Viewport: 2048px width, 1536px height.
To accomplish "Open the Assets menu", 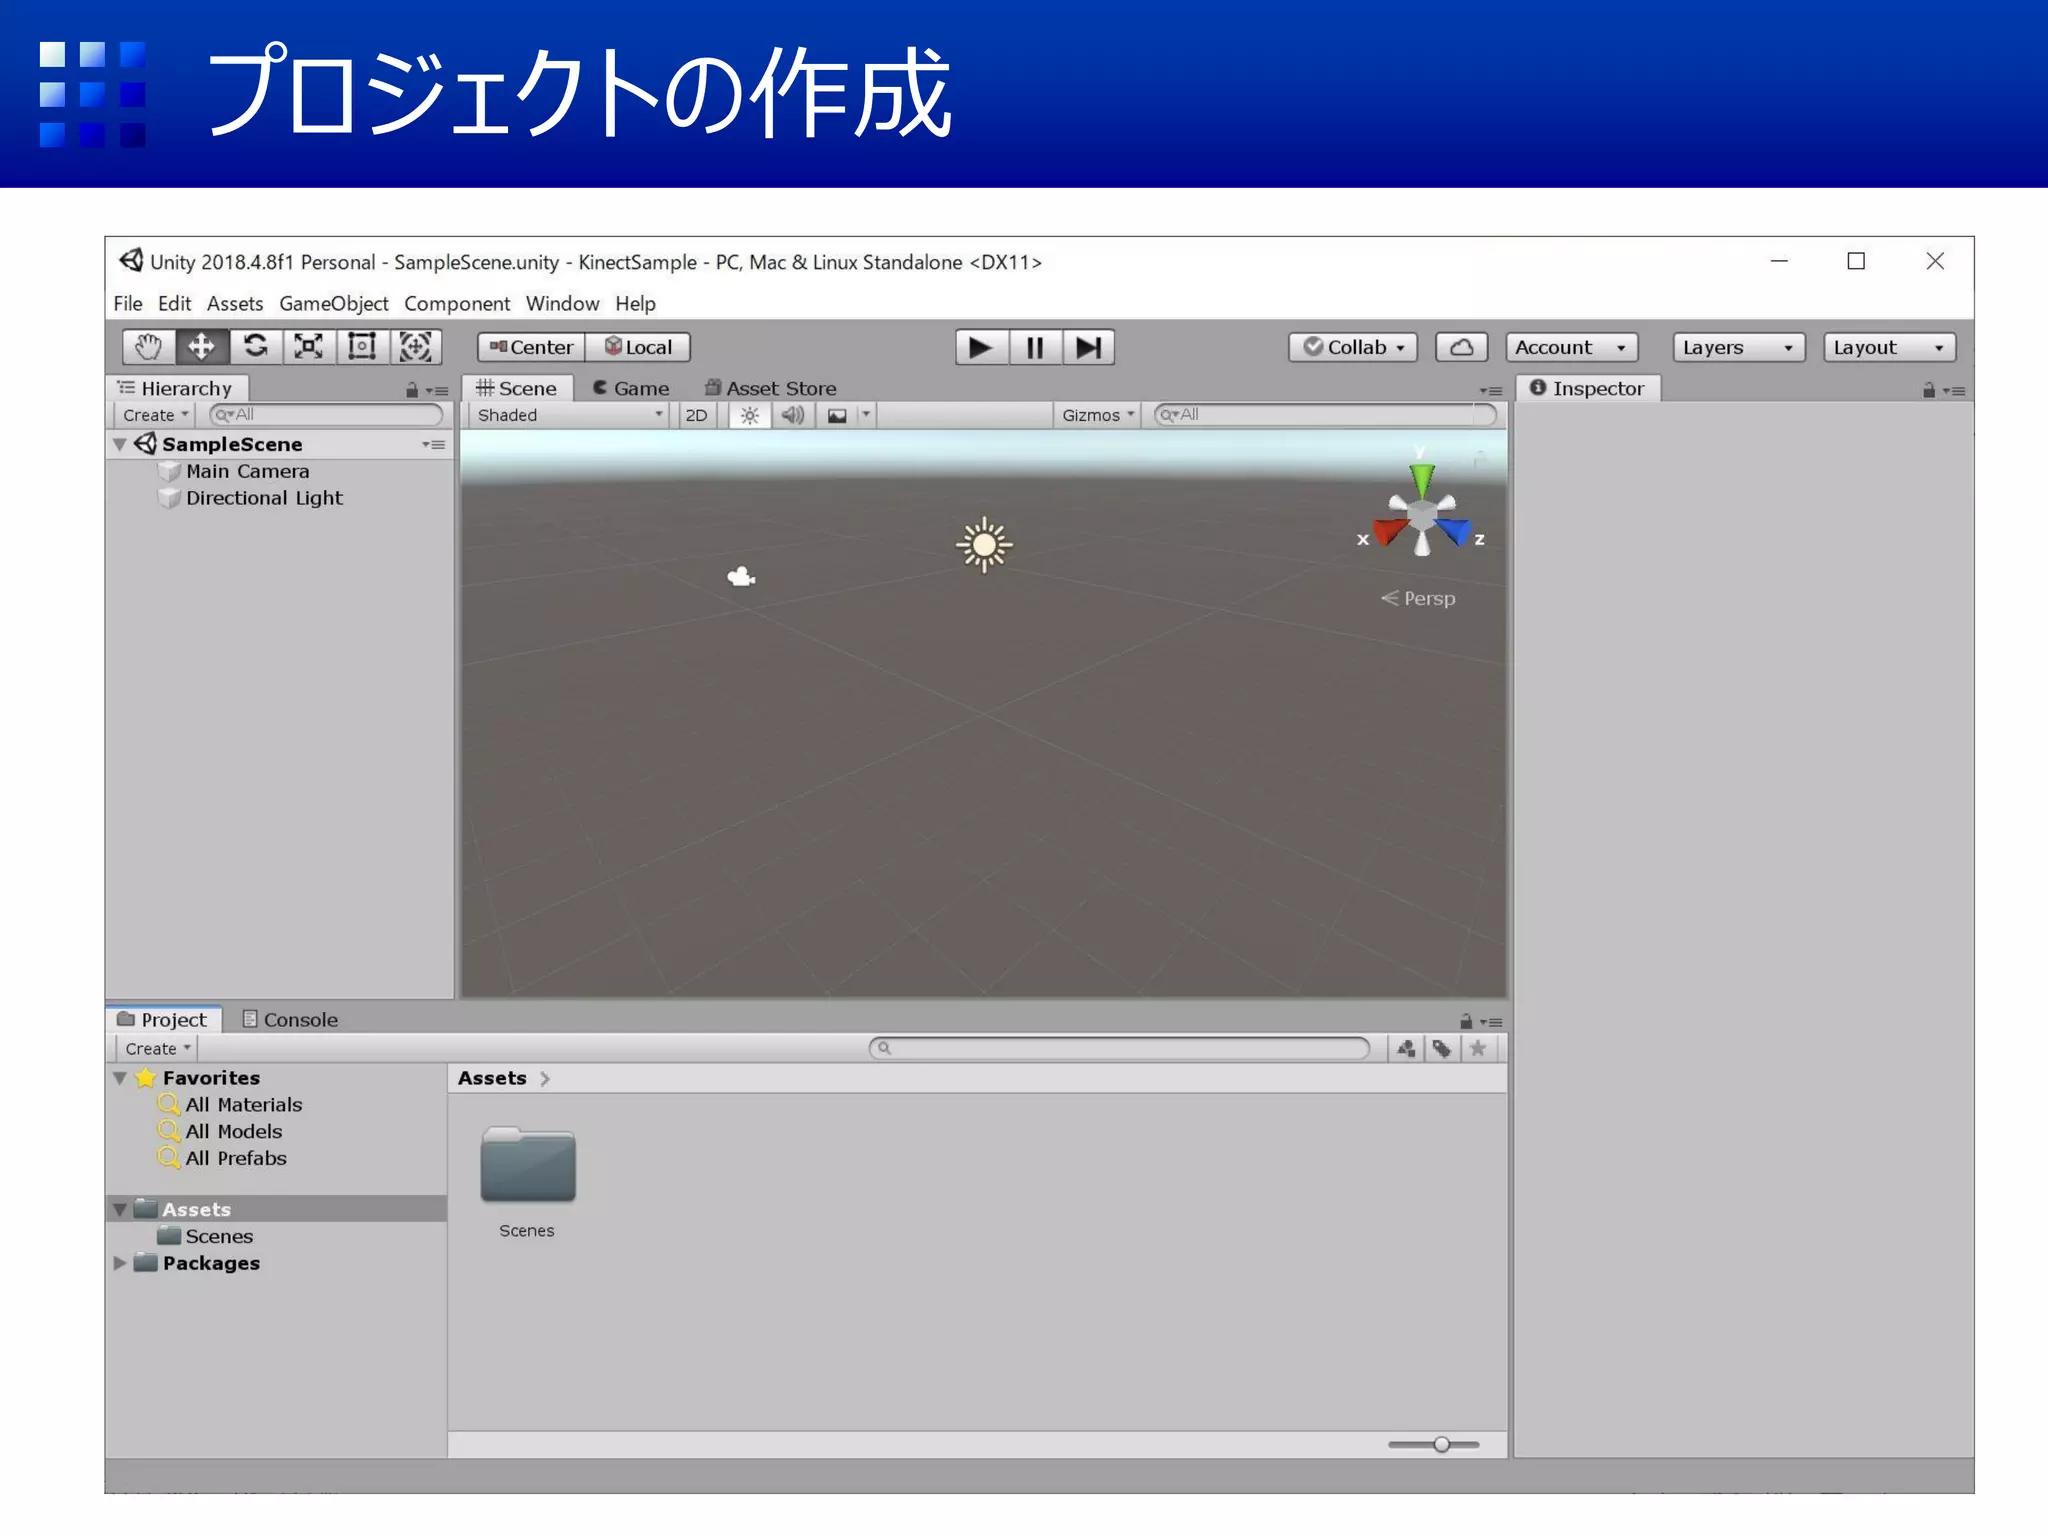I will [x=235, y=303].
